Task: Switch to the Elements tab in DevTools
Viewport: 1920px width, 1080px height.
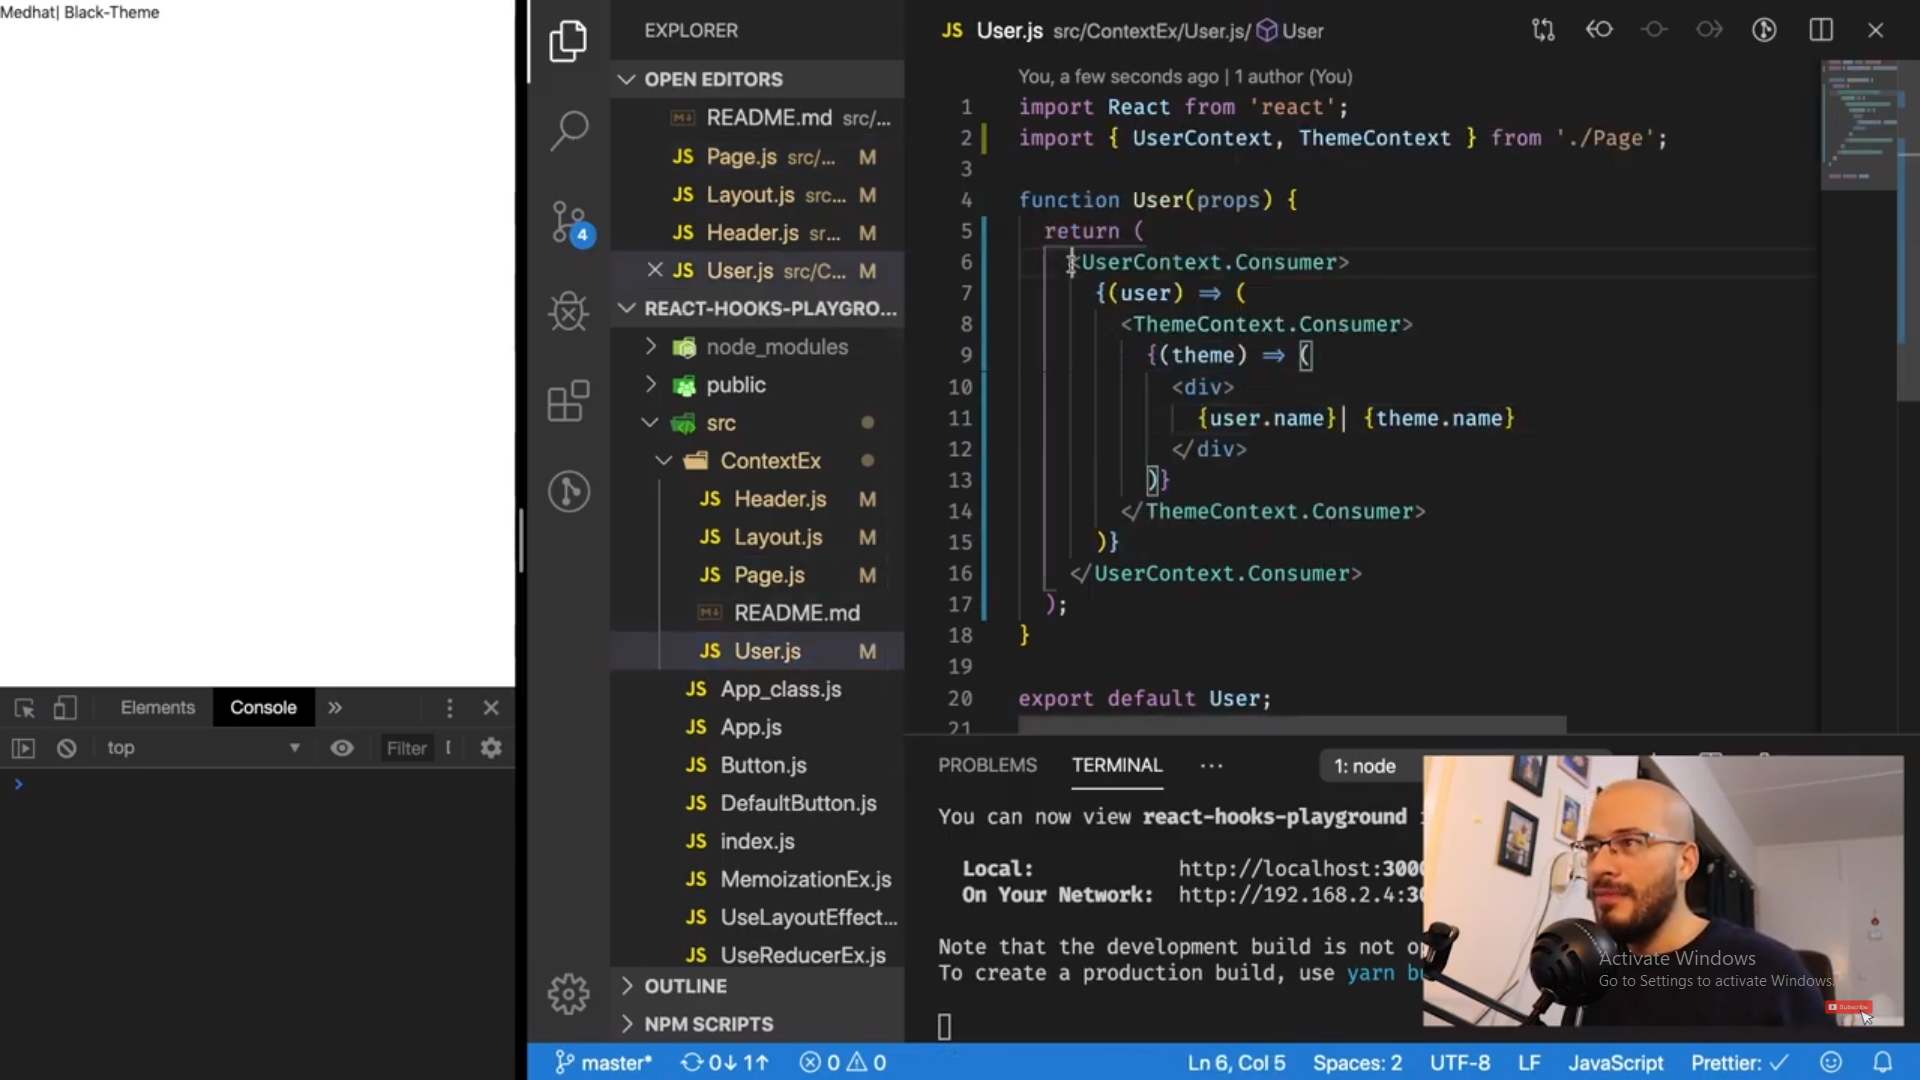Action: point(157,708)
